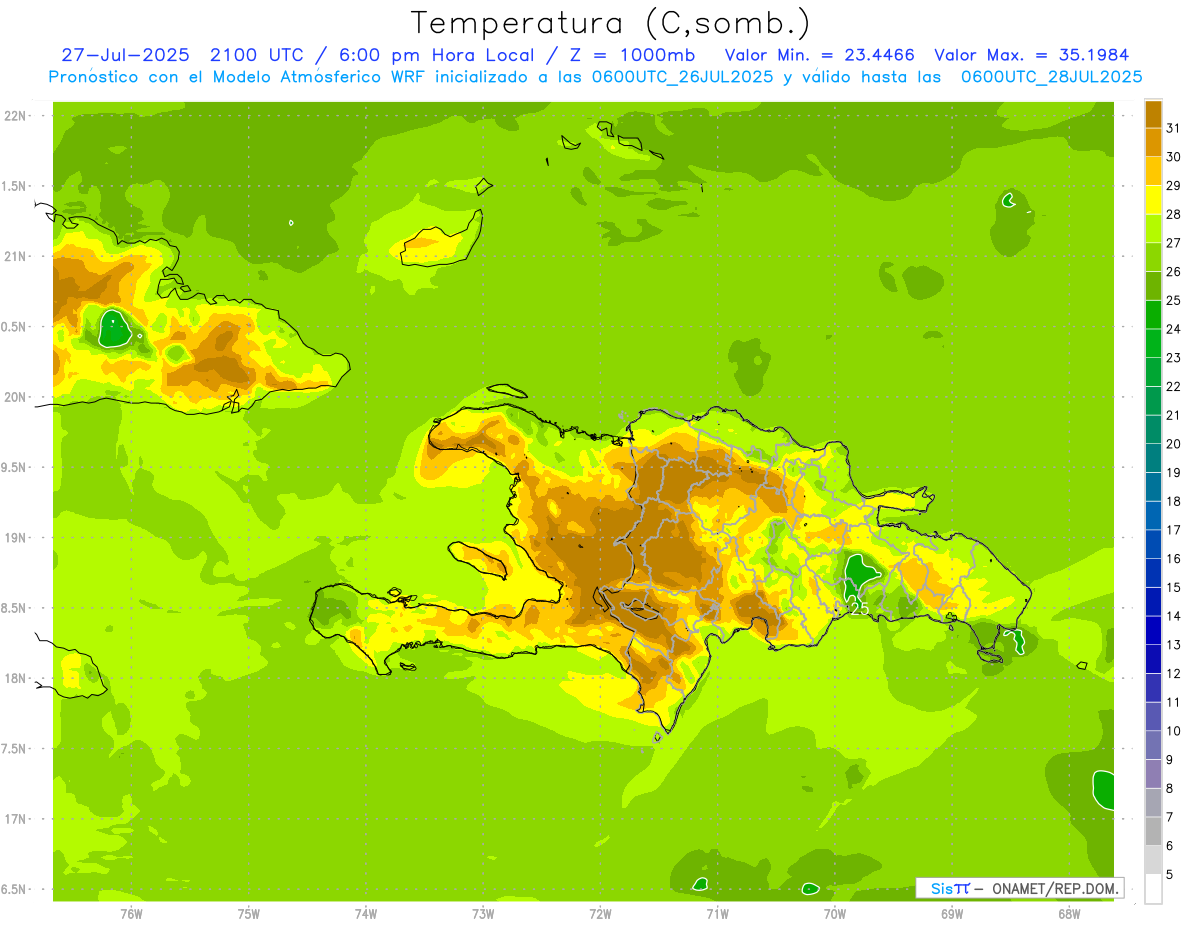This screenshot has width=1200, height=927.
Task: Click the legend value '5'
Action: click(1169, 875)
